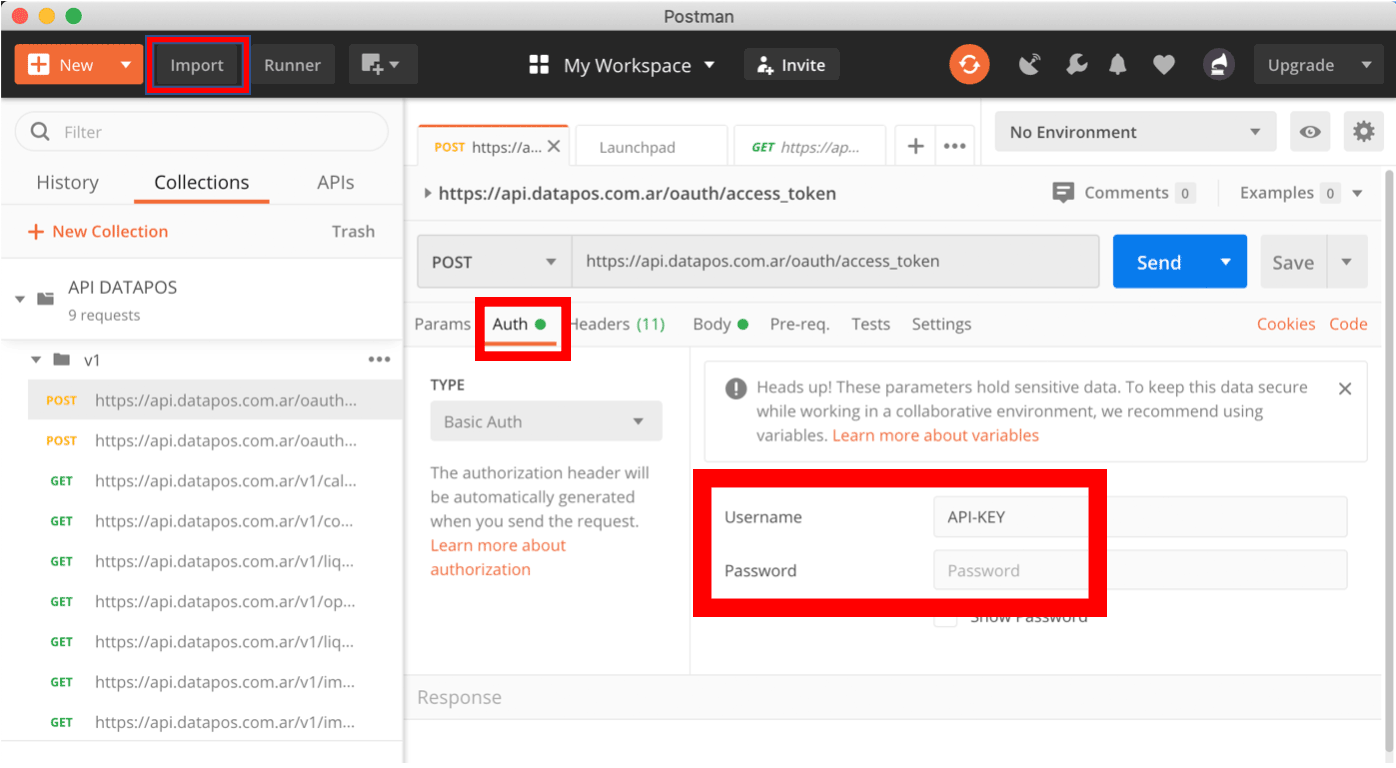Collapse the v1 folder
This screenshot has width=1396, height=768.
coord(37,360)
